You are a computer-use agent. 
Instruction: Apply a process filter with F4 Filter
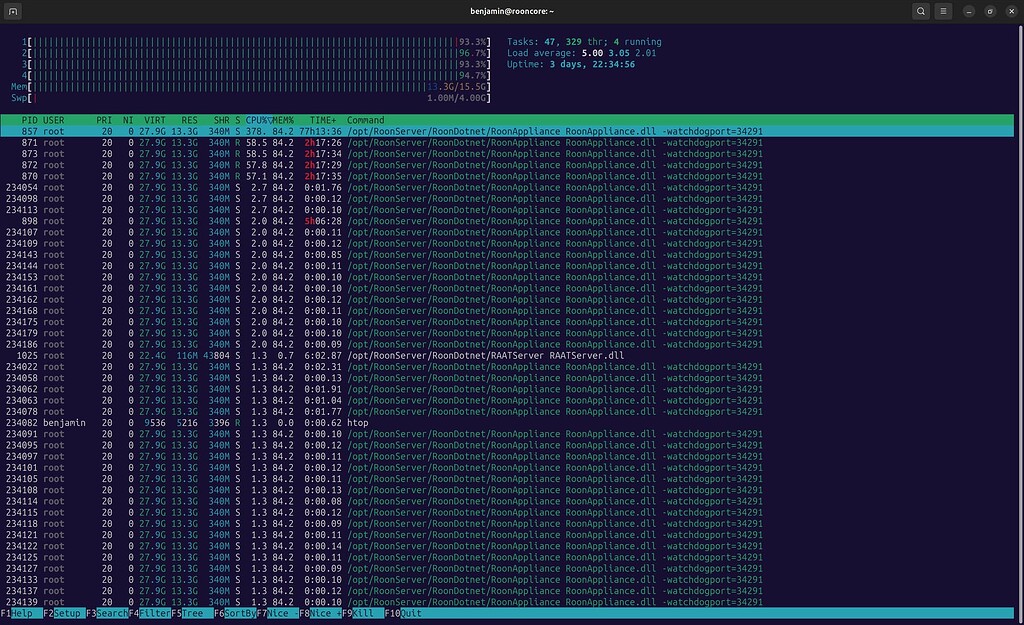(148, 613)
